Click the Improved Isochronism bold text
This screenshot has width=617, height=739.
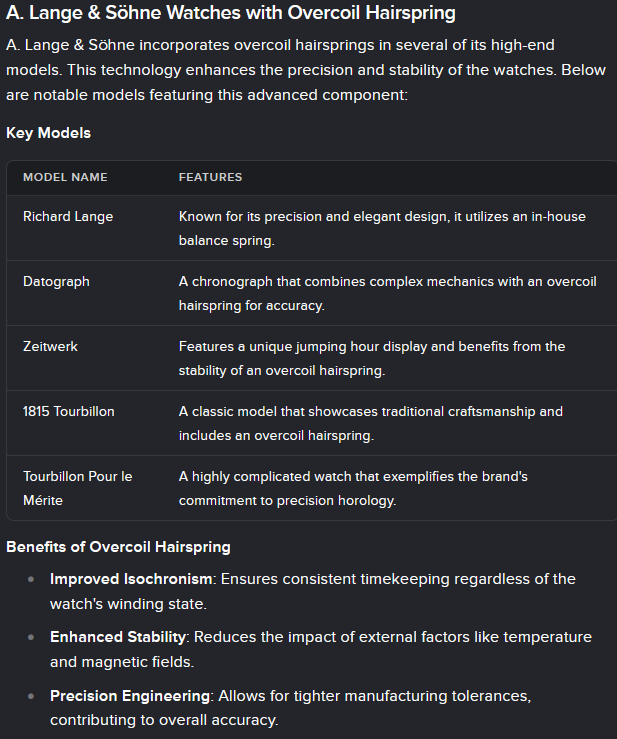tap(131, 579)
